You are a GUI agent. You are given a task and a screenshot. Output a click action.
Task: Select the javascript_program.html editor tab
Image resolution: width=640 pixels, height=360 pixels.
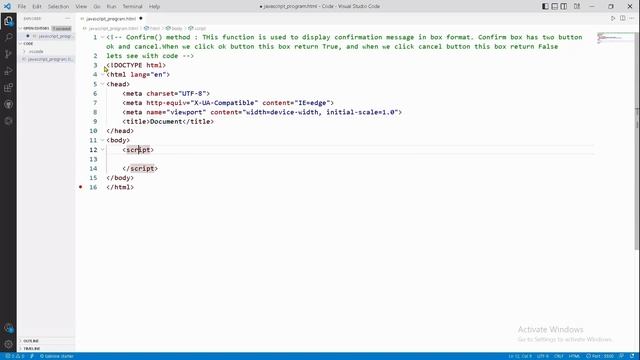111,19
